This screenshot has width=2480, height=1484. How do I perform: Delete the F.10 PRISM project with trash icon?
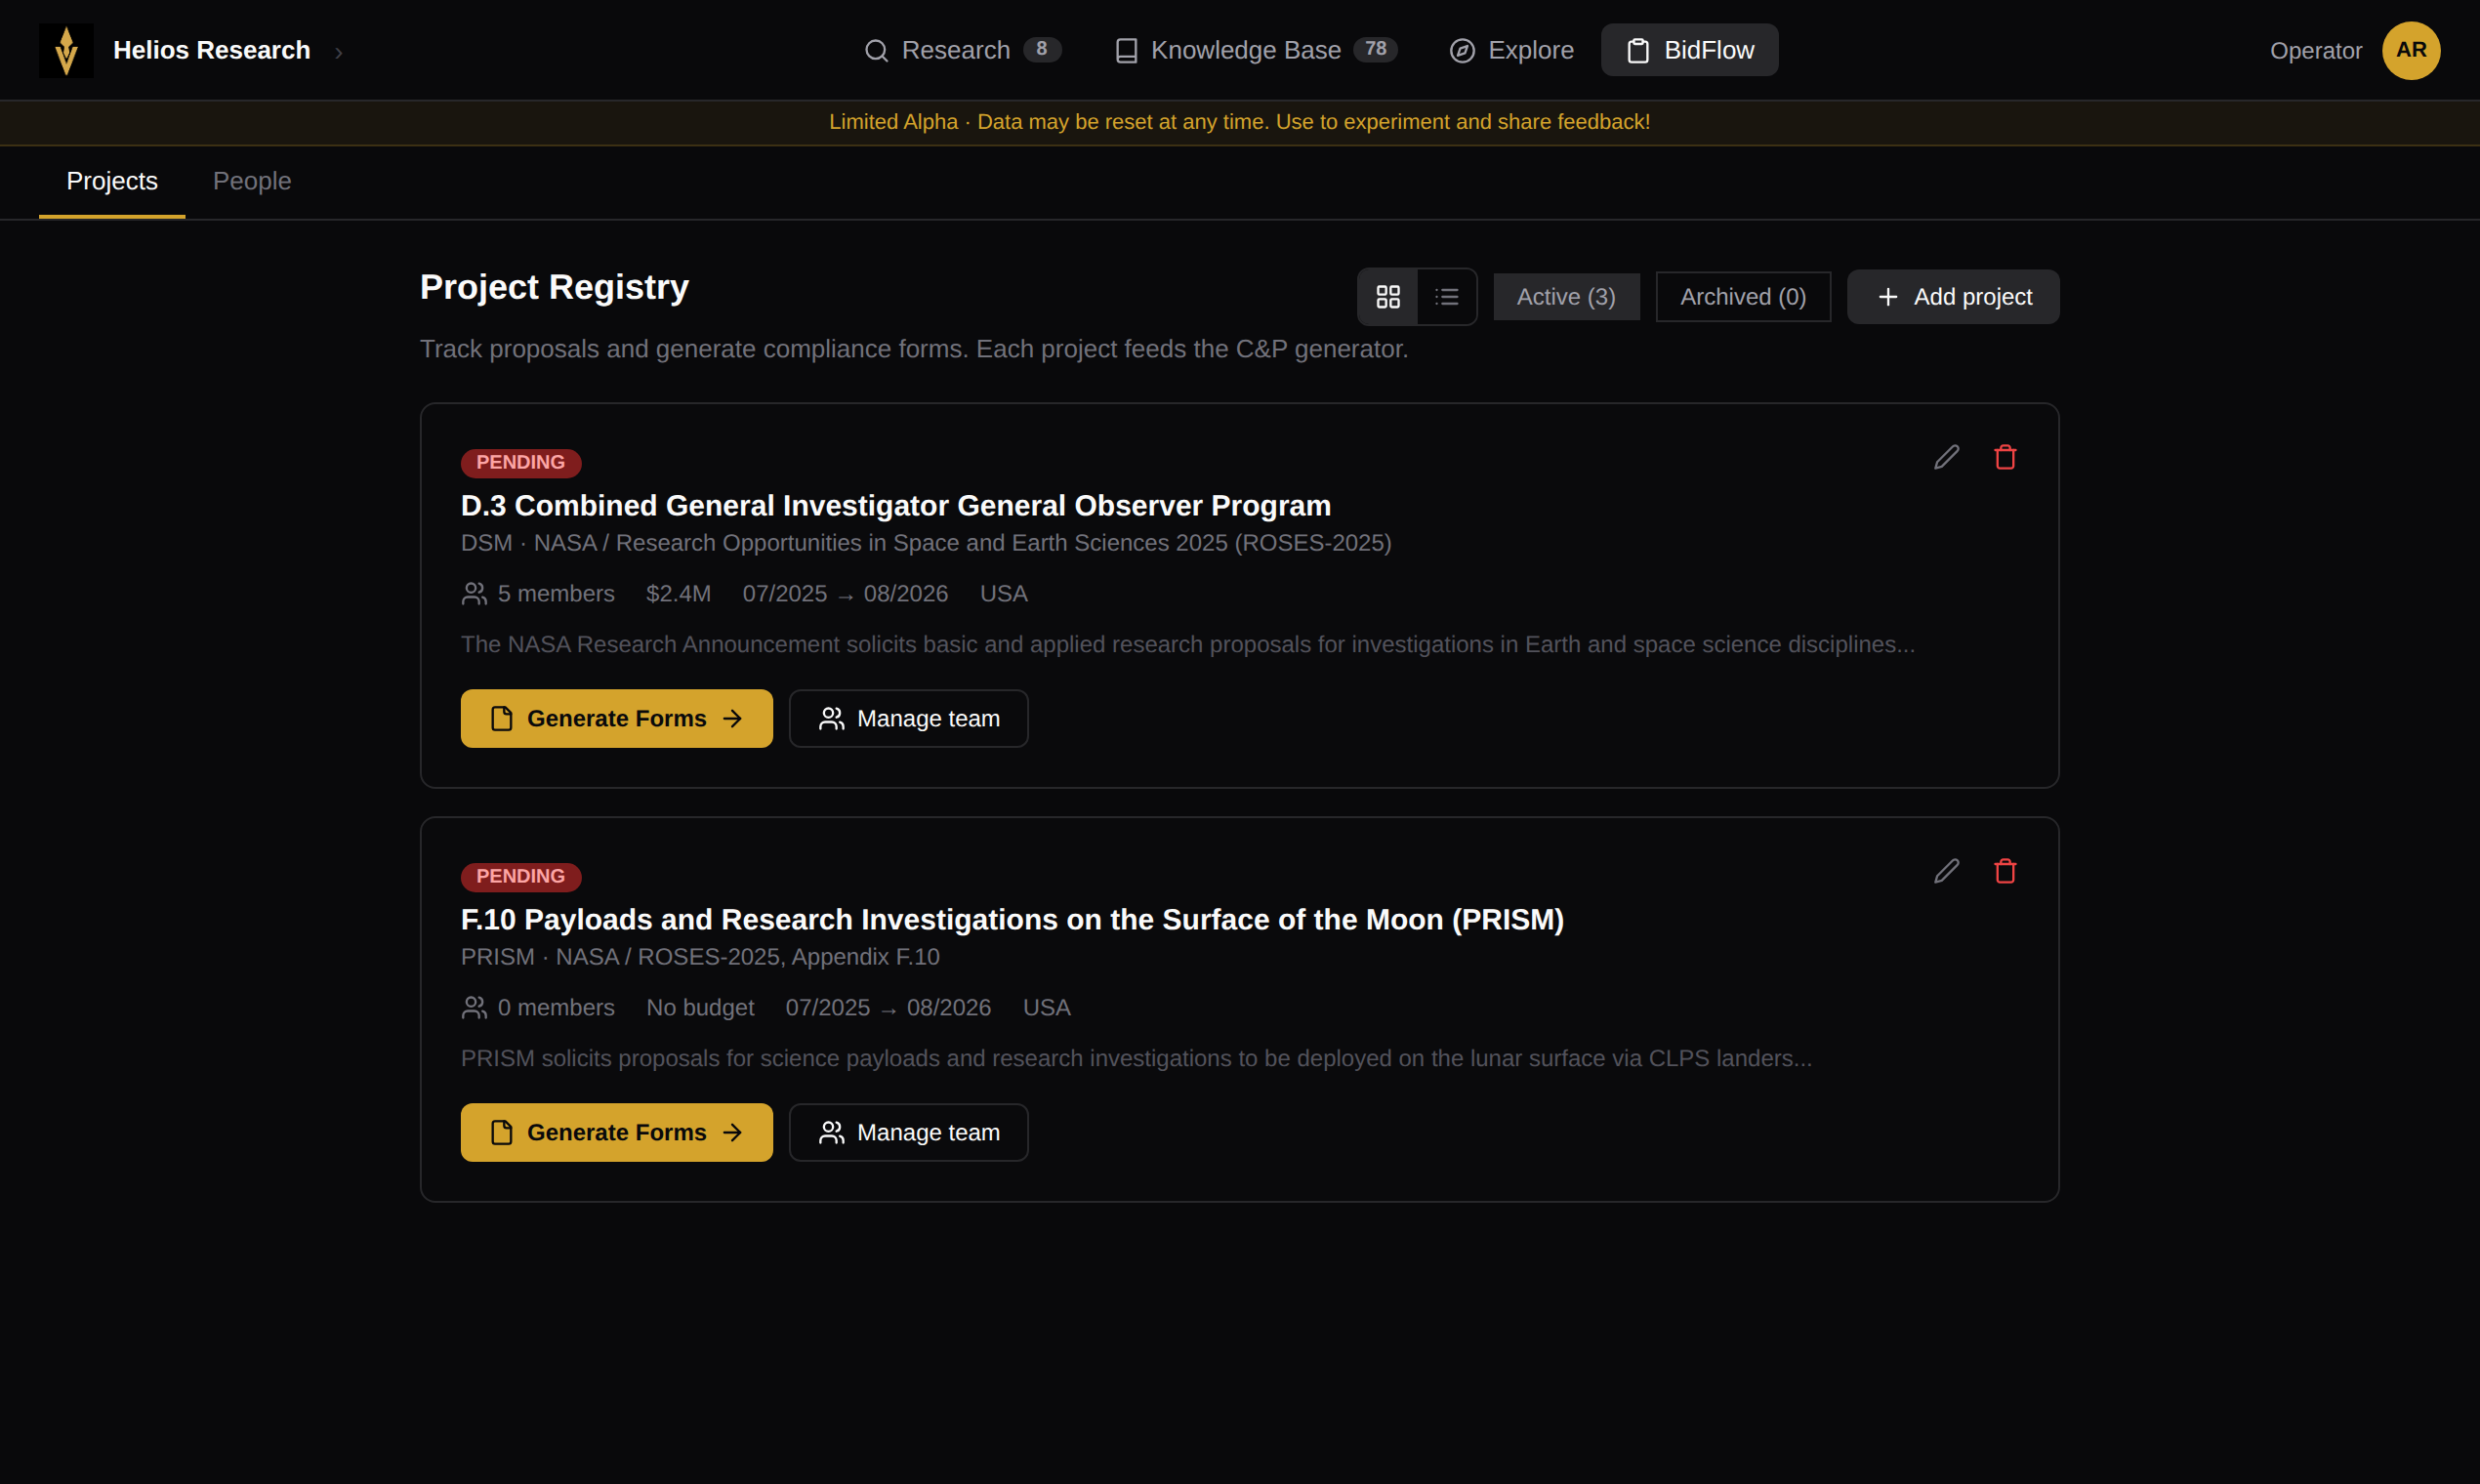click(2004, 871)
